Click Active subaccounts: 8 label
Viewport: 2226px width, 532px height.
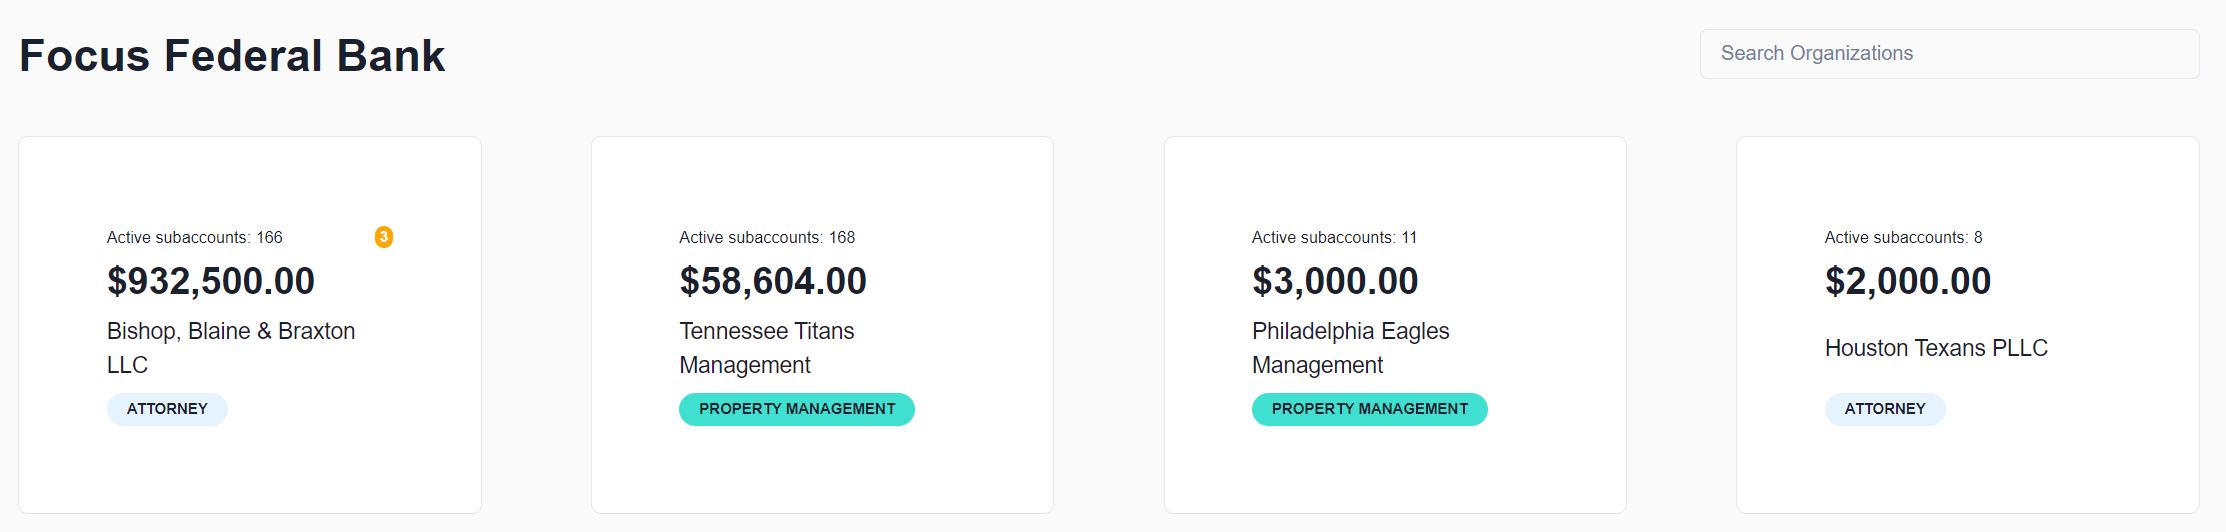1903,238
